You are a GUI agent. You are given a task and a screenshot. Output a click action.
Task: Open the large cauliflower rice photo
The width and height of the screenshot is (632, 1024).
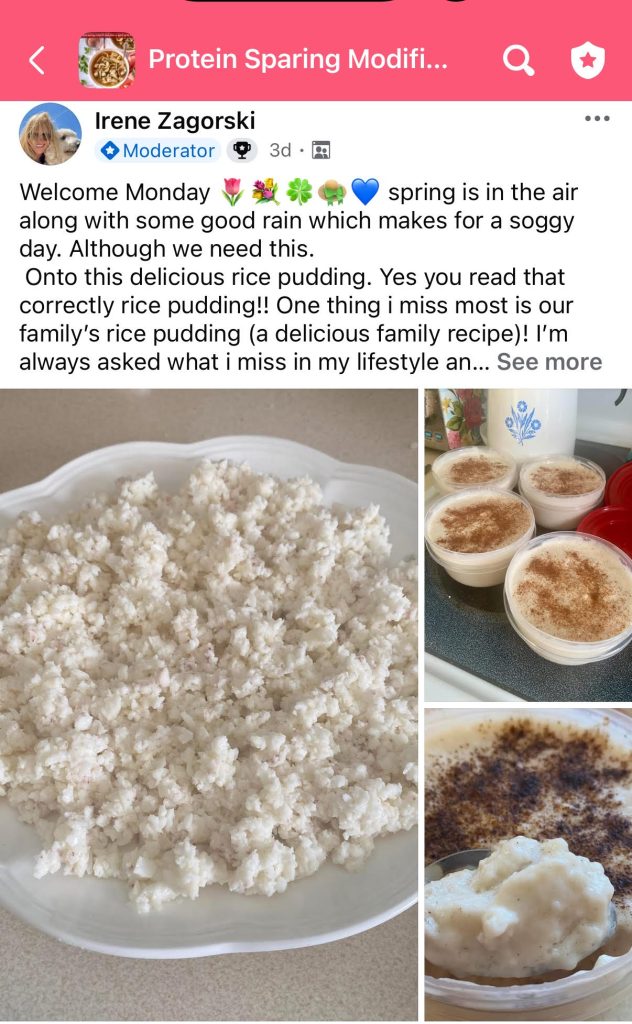[209, 704]
